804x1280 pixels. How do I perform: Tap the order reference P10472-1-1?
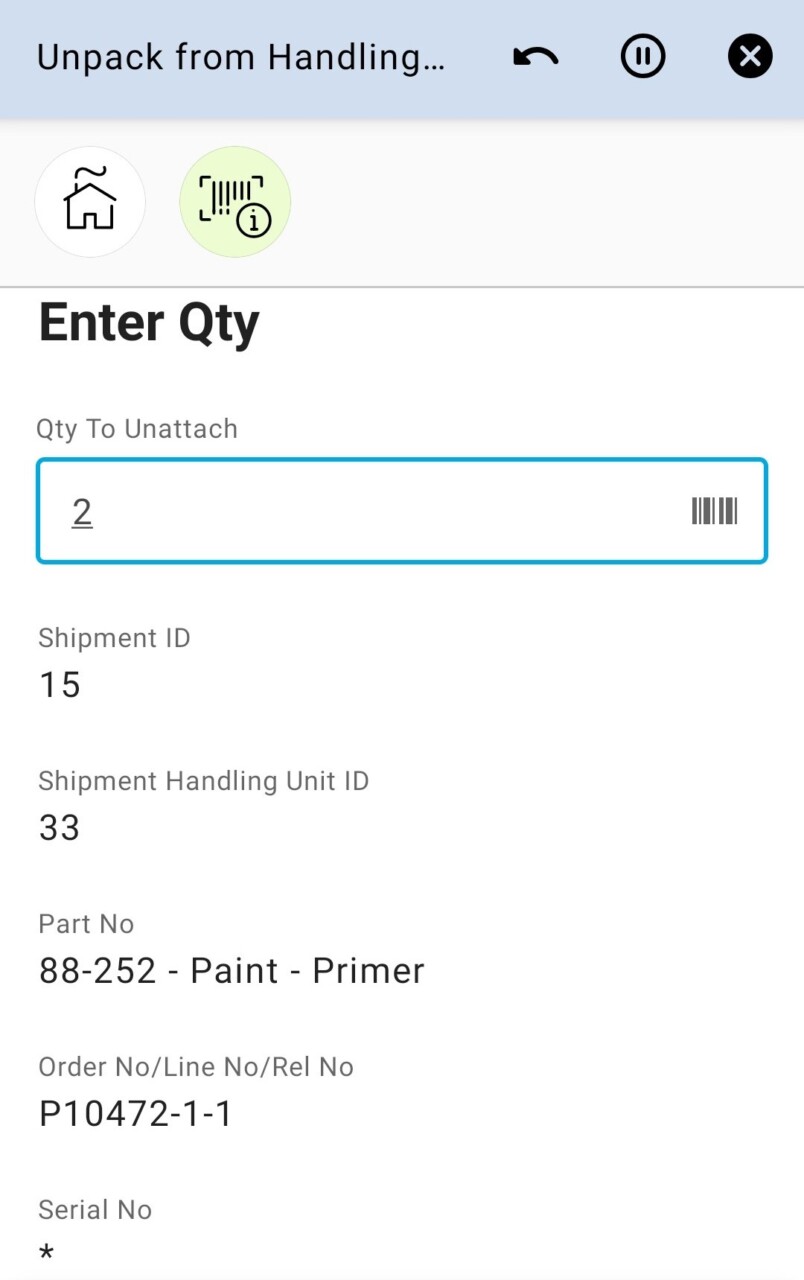tap(136, 1114)
